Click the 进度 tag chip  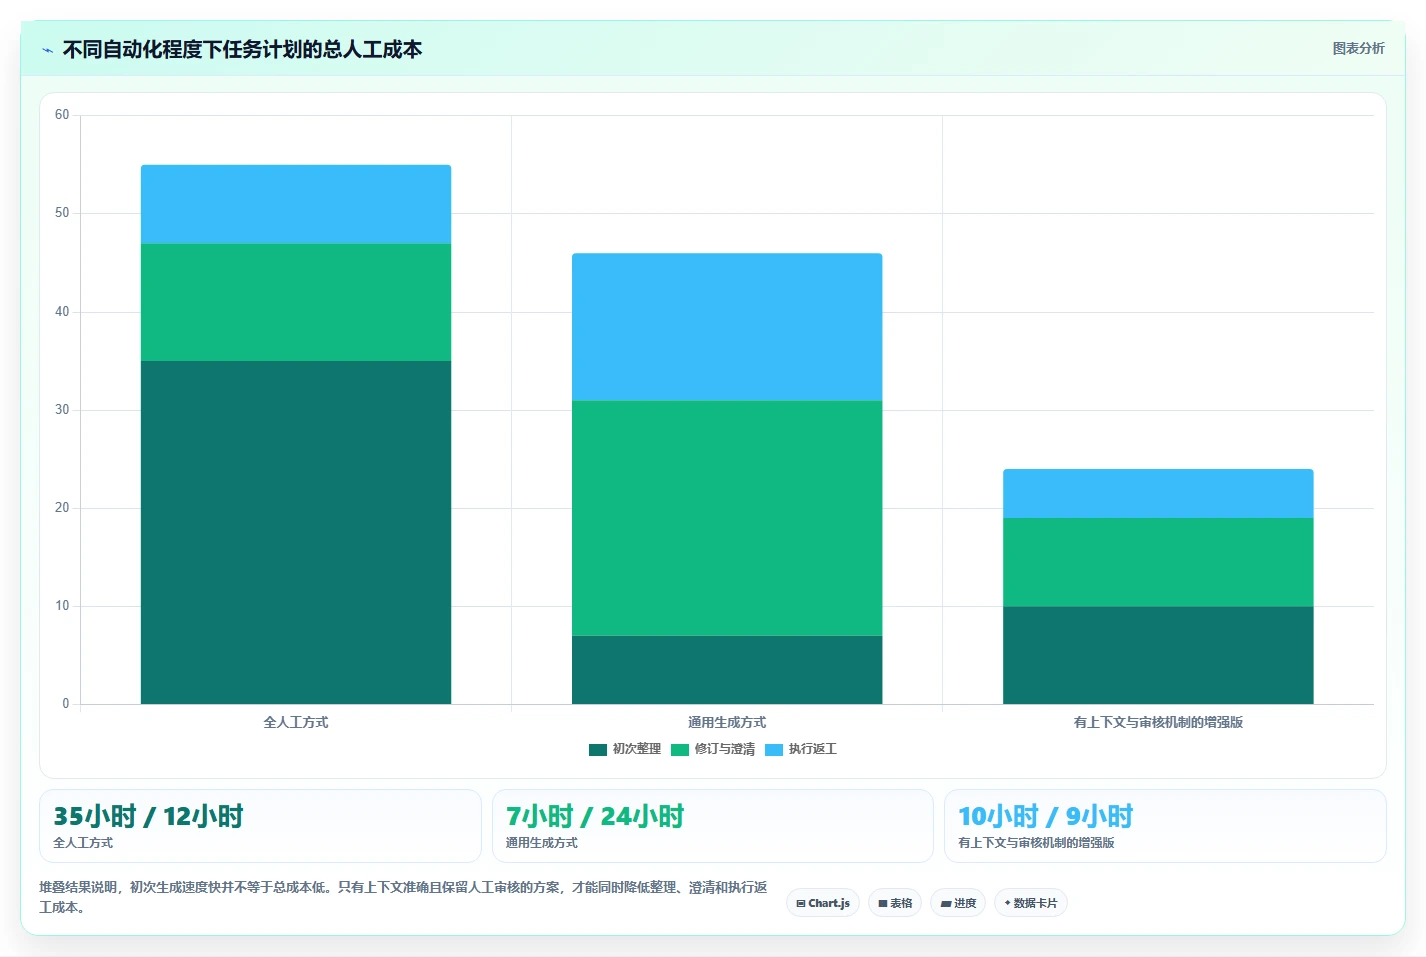[958, 903]
